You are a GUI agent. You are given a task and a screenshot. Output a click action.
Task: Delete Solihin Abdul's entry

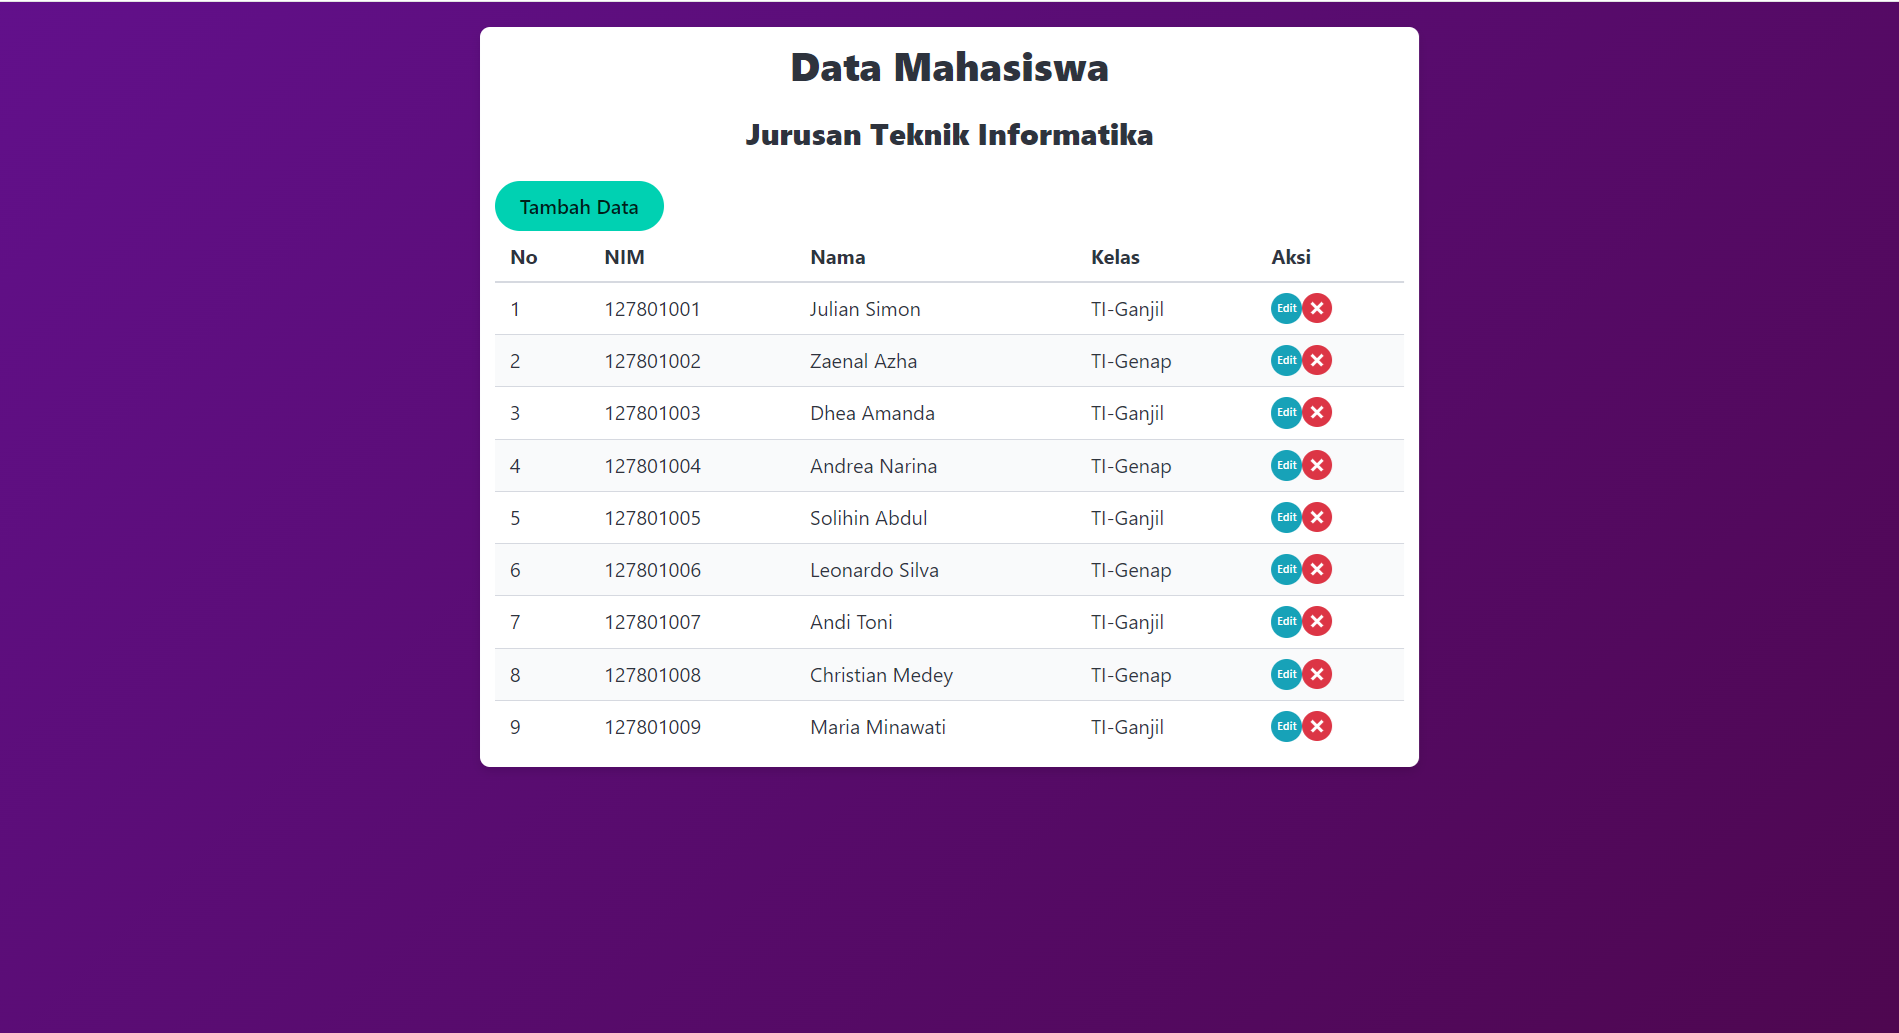(1317, 517)
